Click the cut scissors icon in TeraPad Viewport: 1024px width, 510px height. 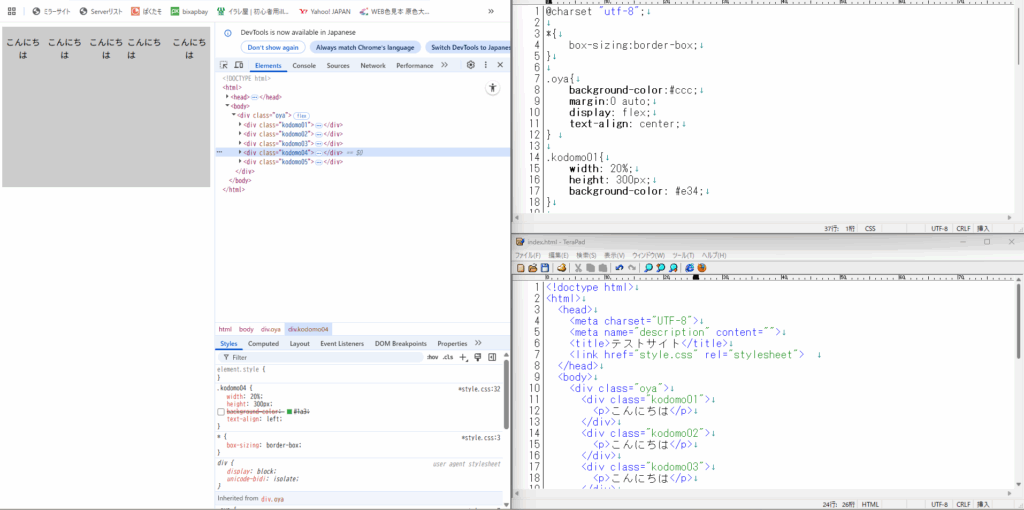click(x=578, y=268)
